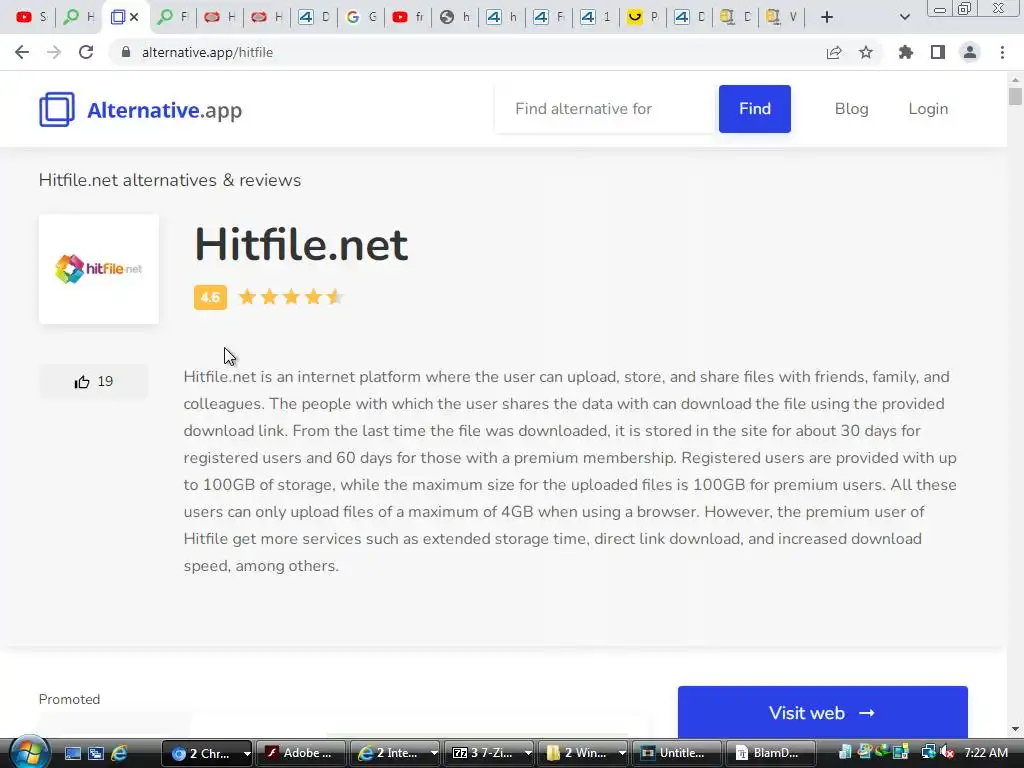This screenshot has width=1024, height=768.
Task: Click the forward navigation arrow
Action: click(x=54, y=52)
